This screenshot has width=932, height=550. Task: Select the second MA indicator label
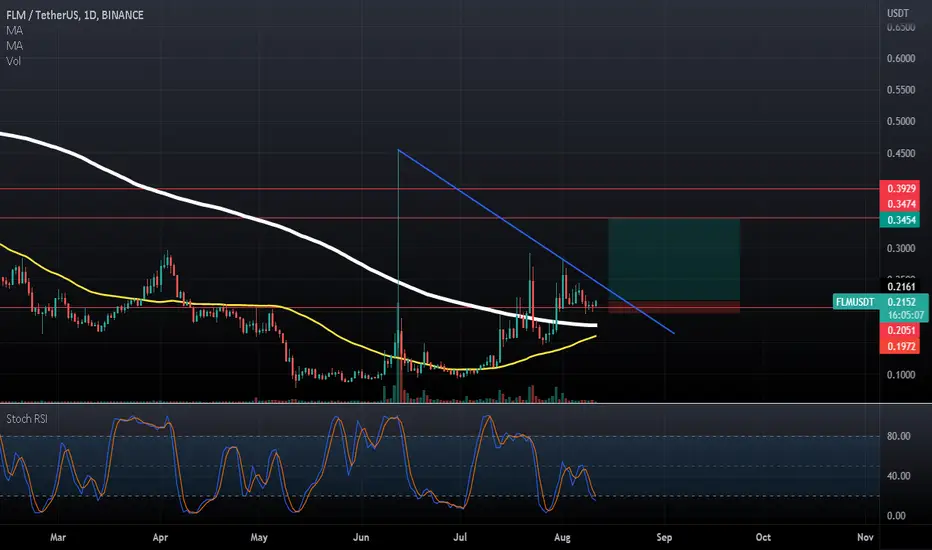tap(14, 46)
